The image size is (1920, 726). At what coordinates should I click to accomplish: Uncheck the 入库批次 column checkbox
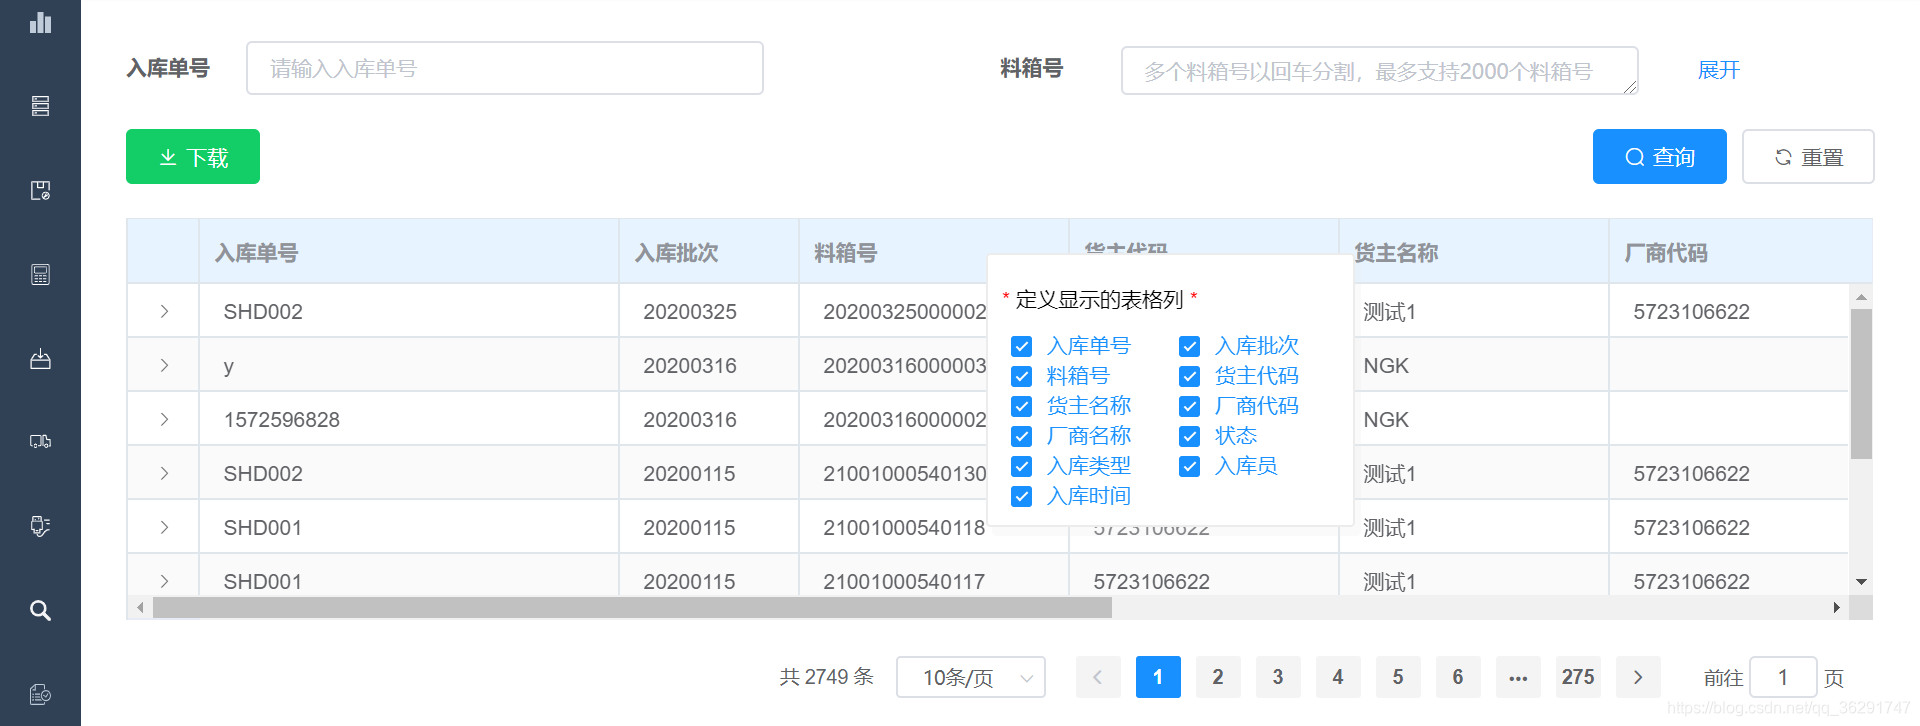[1189, 346]
